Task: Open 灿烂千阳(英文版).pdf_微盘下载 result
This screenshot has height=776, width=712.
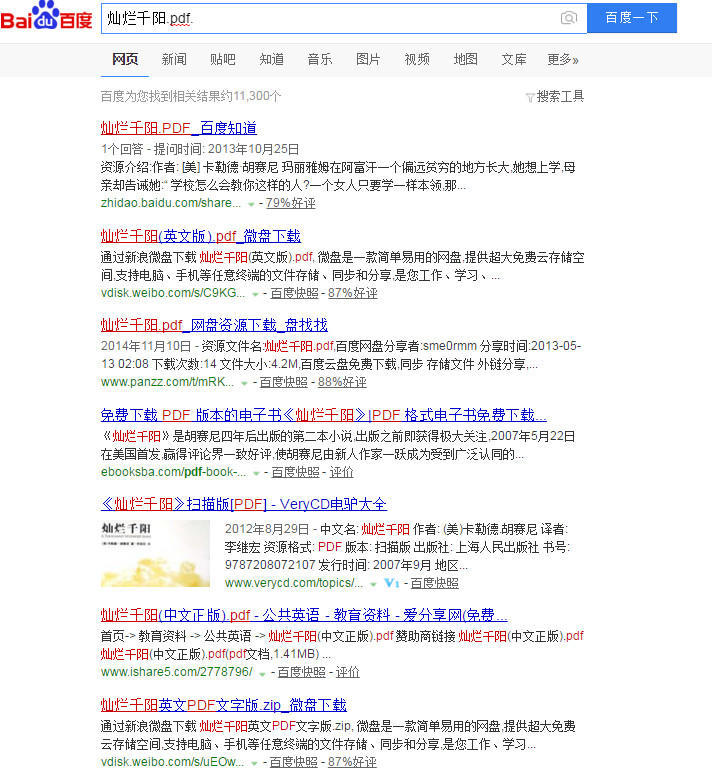Action: click(x=201, y=236)
